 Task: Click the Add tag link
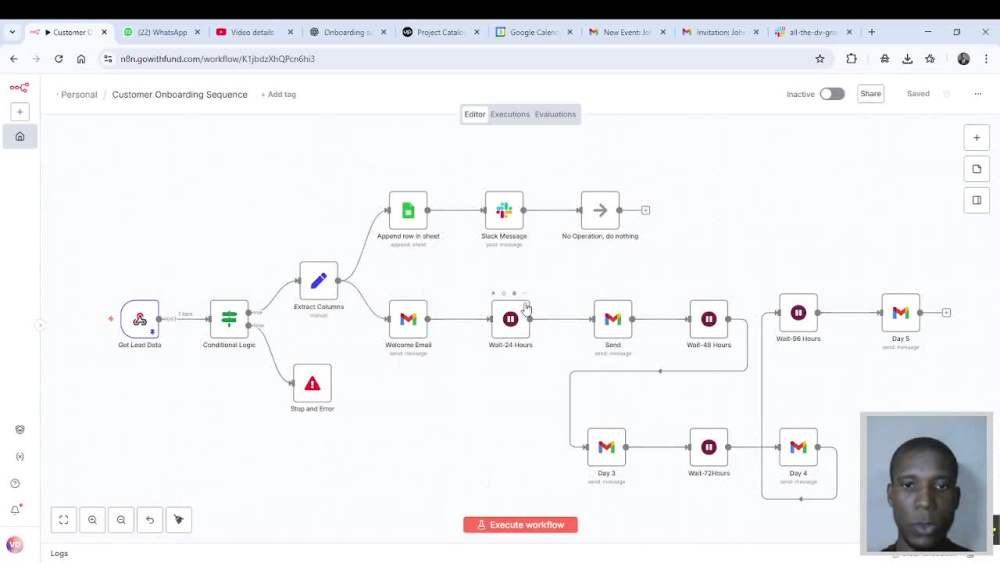click(x=279, y=94)
